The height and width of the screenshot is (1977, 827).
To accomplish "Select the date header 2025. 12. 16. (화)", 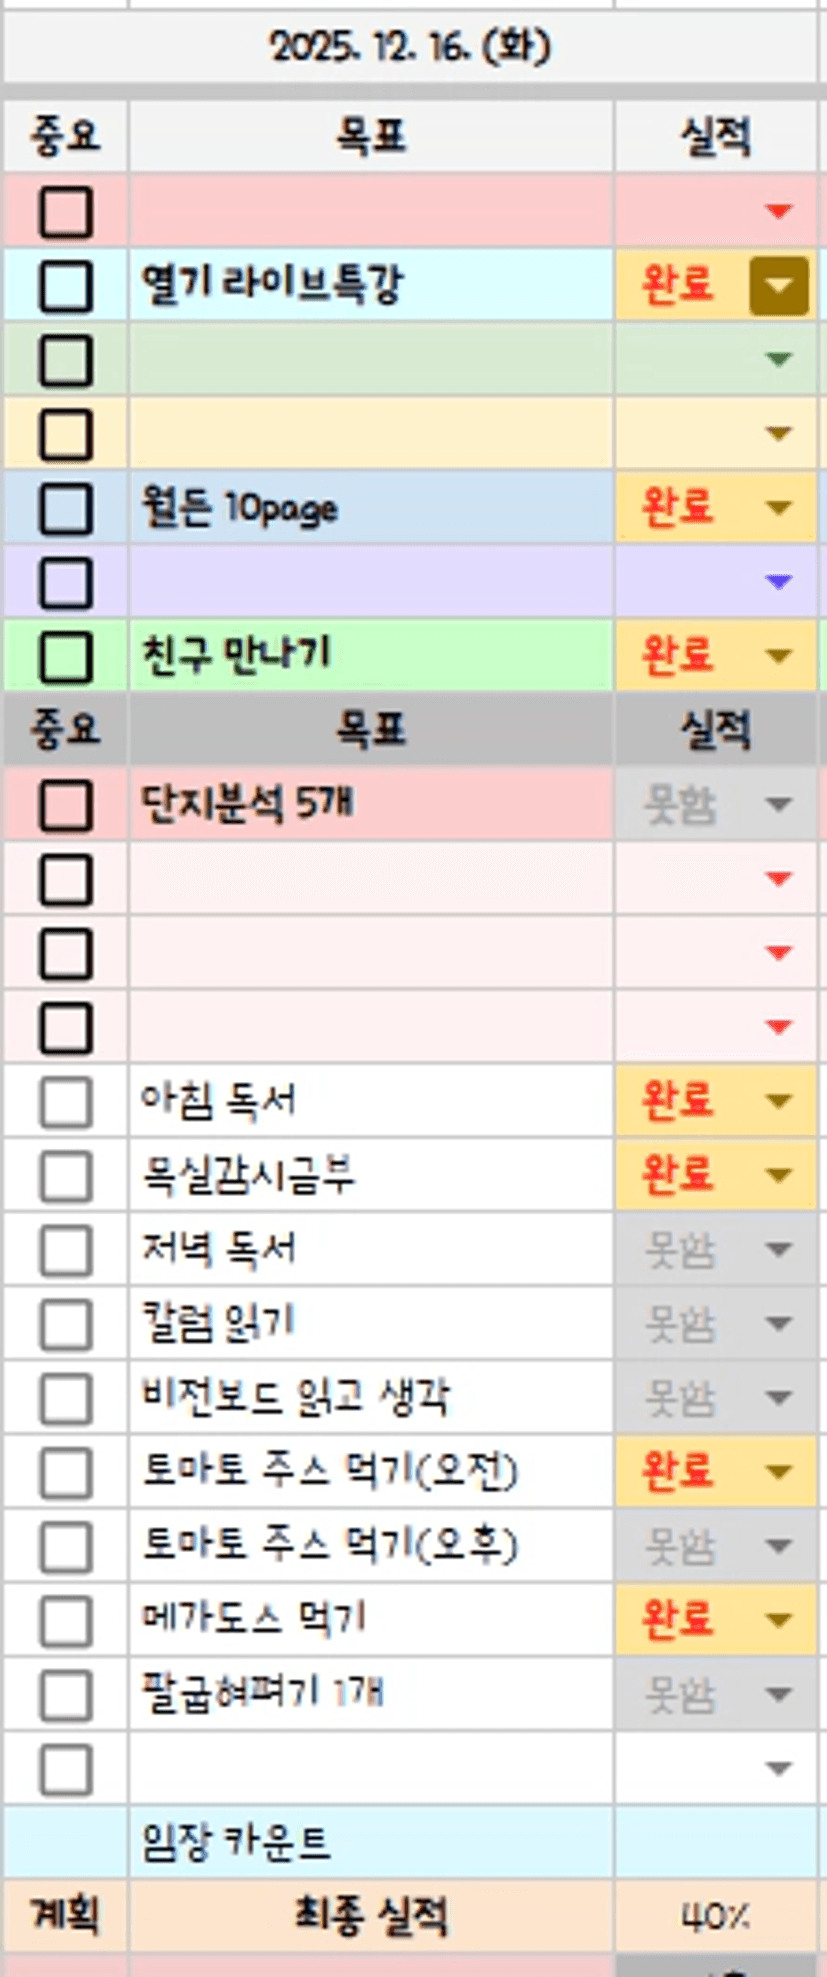I will (410, 47).
